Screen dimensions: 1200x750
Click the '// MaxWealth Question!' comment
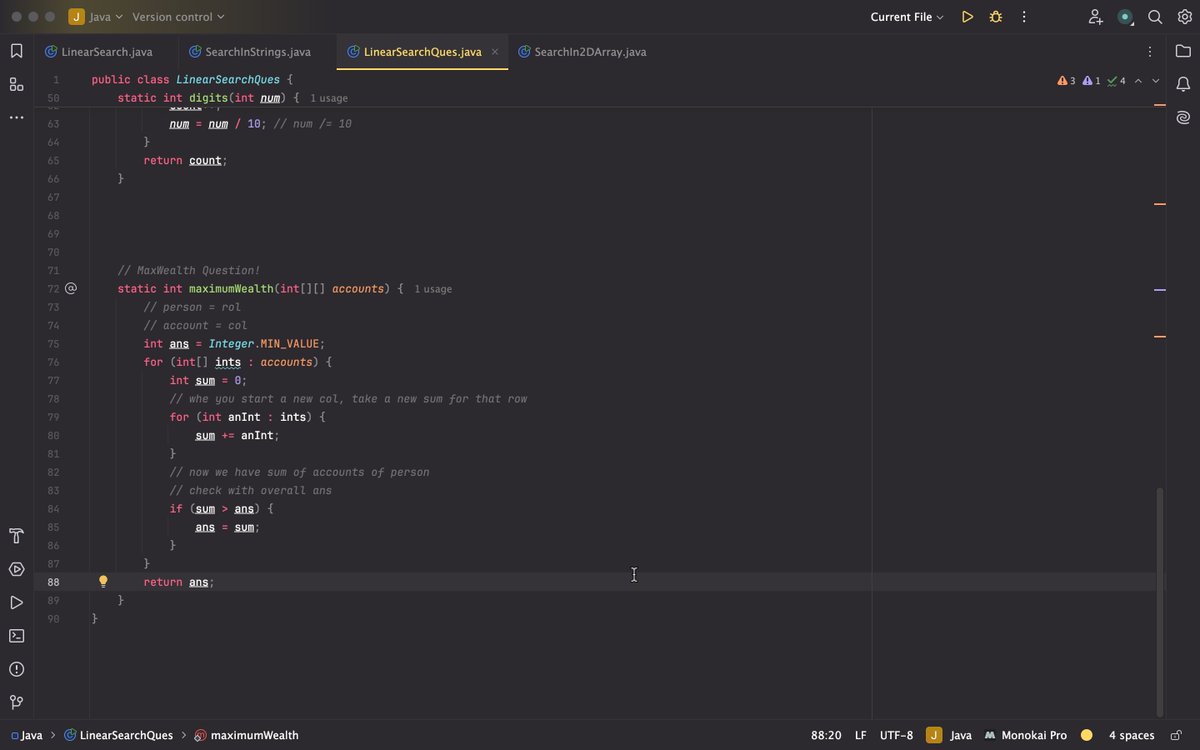(188, 270)
